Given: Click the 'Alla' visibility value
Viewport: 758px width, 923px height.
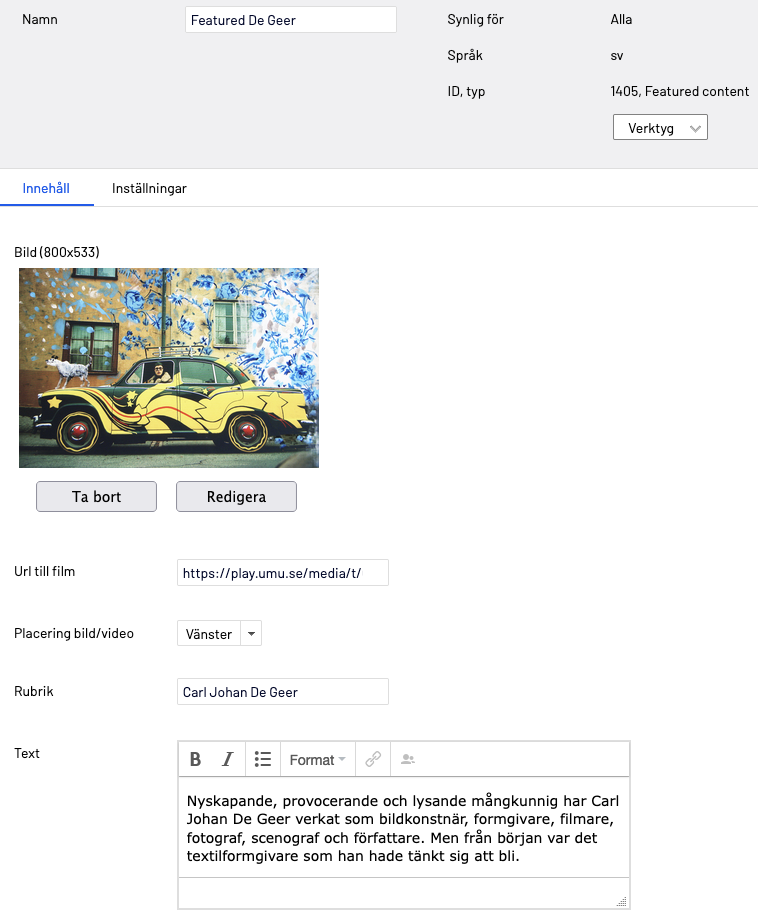Looking at the screenshot, I should point(621,19).
